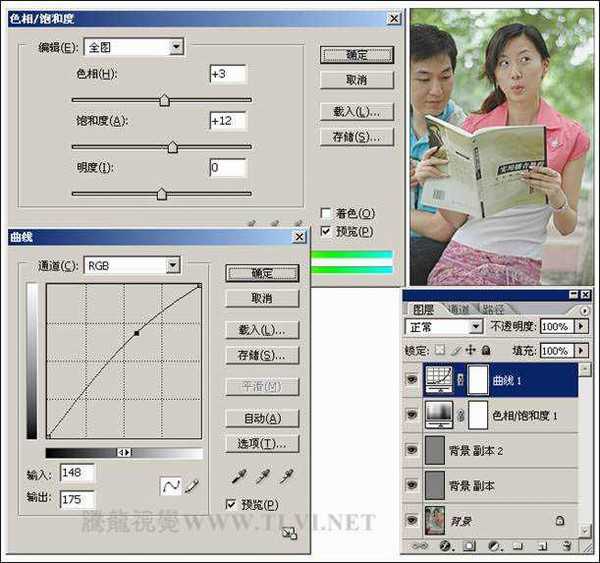Screen dimensions: 600x563
Task: Hide the 曲线 1 layer visibility eye
Action: pos(412,378)
